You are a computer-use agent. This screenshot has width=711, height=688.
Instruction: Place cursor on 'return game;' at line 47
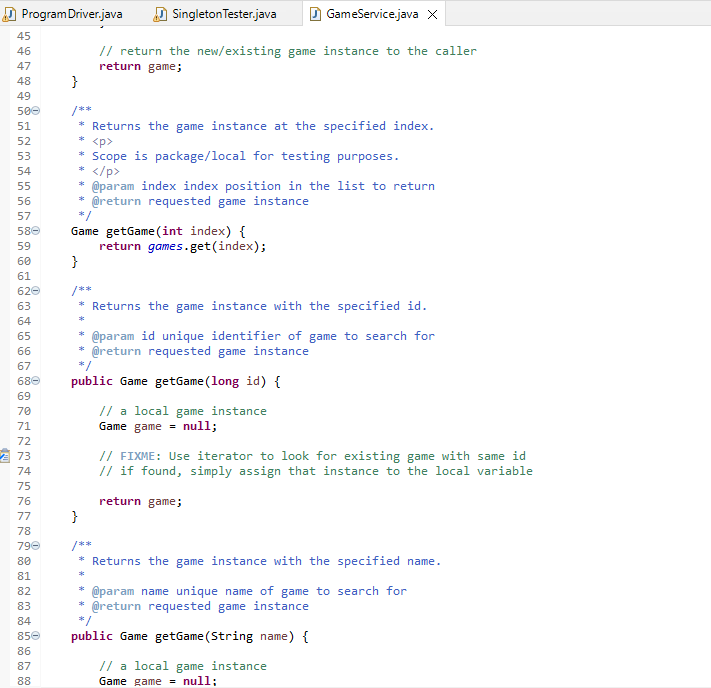pyautogui.click(x=141, y=66)
